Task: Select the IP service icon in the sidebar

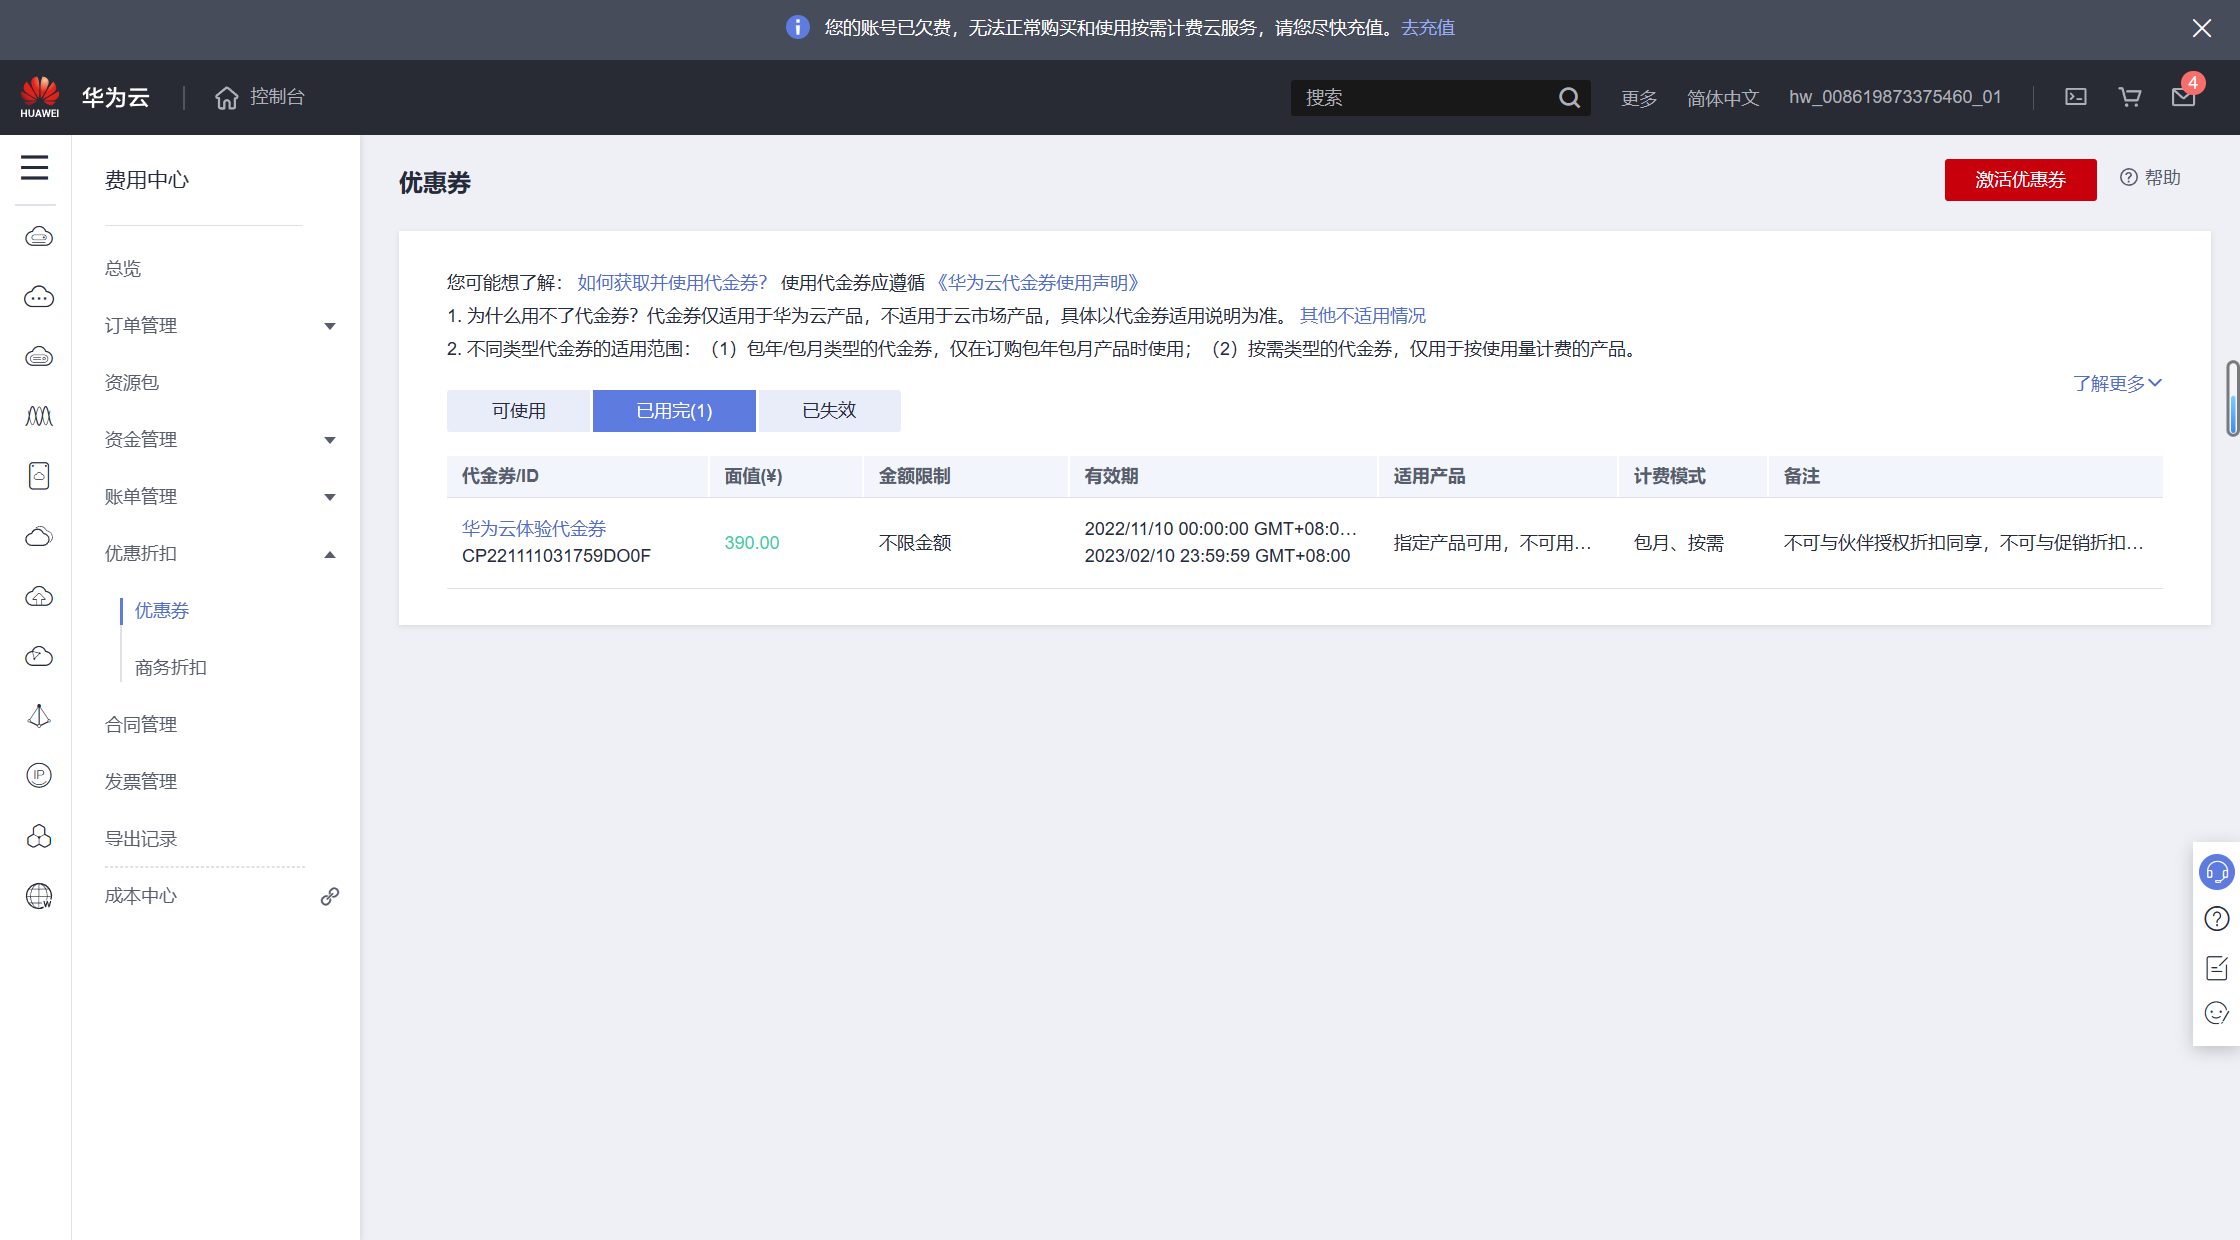Action: 38,776
